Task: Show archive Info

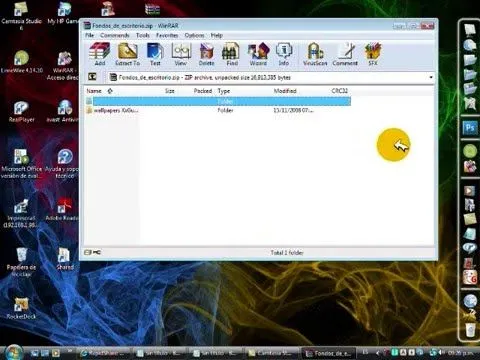Action: pos(284,54)
